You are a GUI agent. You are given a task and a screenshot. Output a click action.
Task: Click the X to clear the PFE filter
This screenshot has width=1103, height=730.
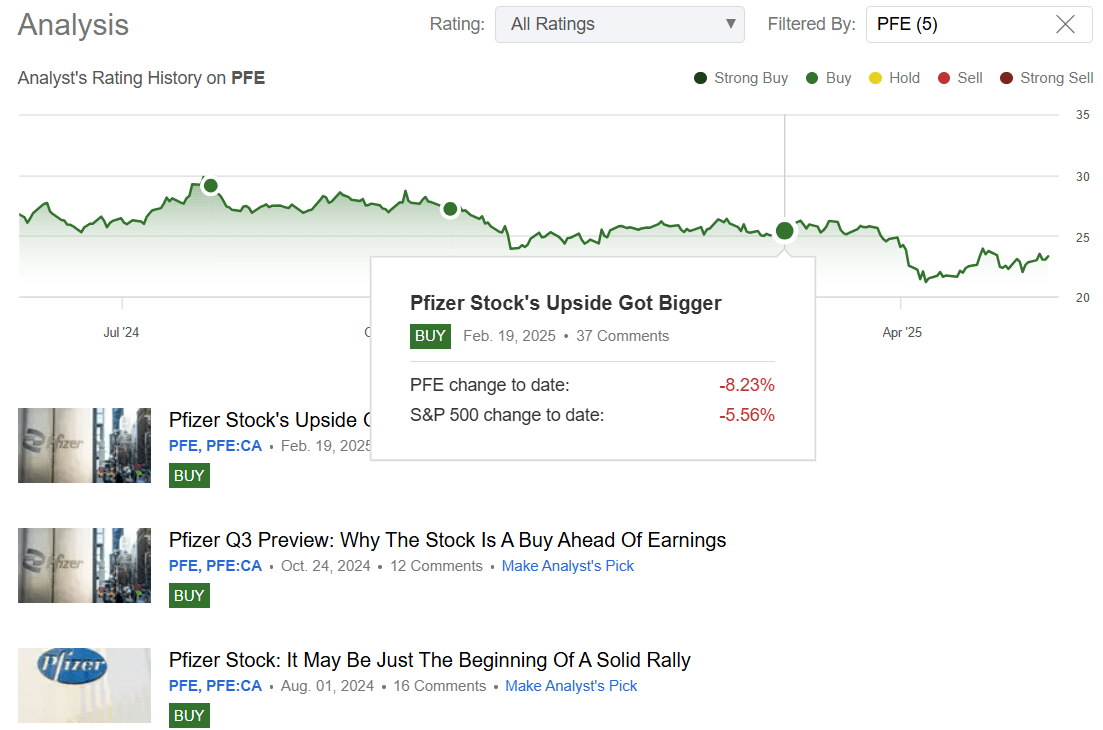(1066, 24)
